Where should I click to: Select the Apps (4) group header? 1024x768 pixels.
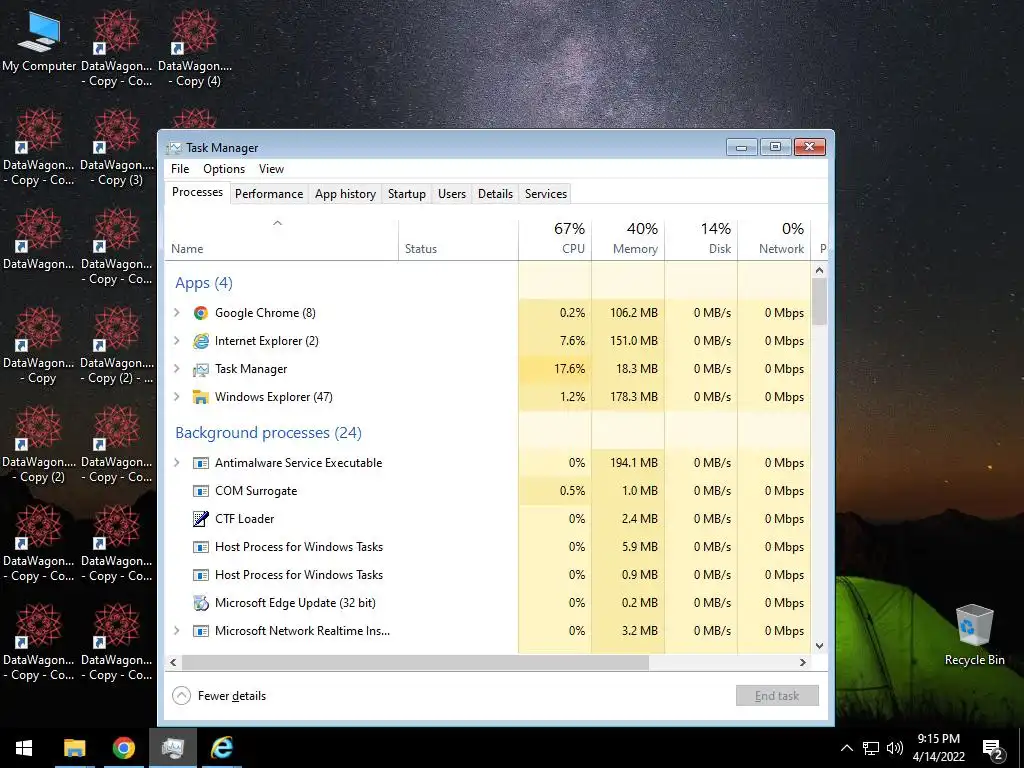pos(204,283)
